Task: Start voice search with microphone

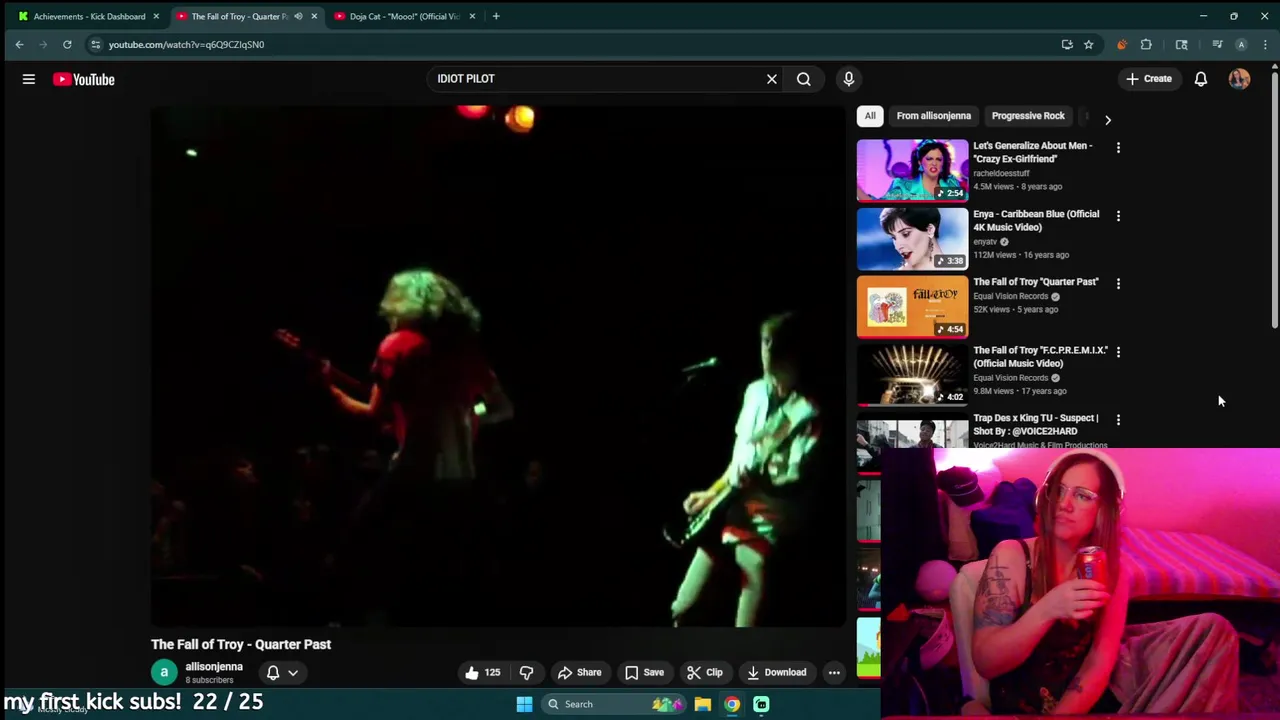Action: pyautogui.click(x=849, y=79)
